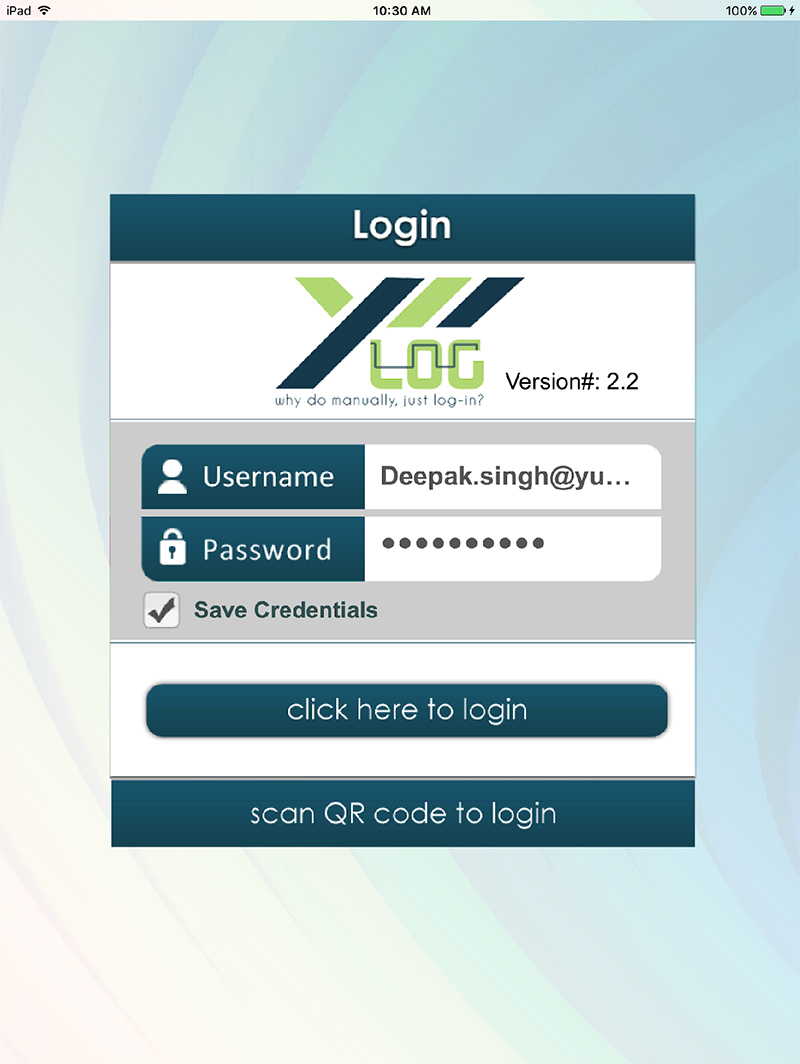The height and width of the screenshot is (1064, 800).
Task: Click the Save Credentials label text
Action: (286, 610)
